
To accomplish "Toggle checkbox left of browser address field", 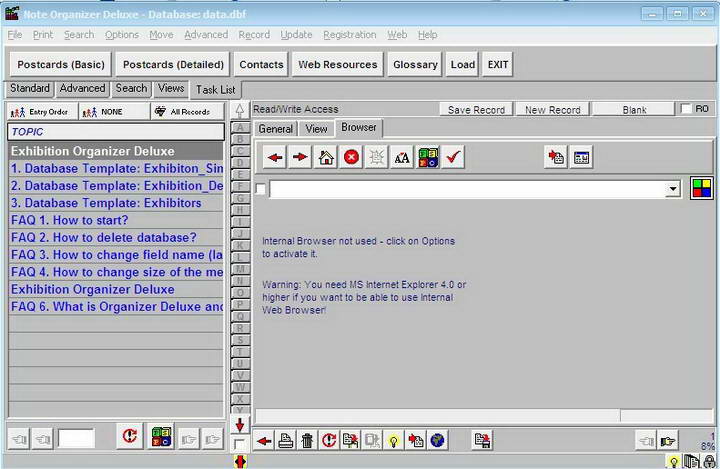I will tap(260, 189).
